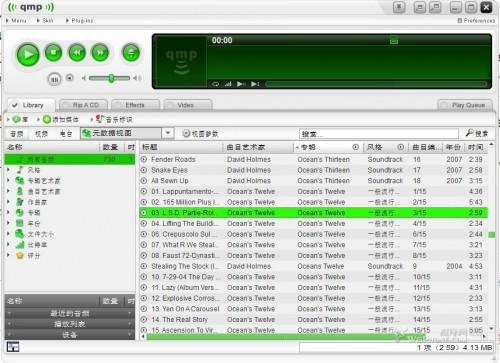Open the Plug-ins menu
Viewport: 500px width, 363px height.
[x=79, y=21]
